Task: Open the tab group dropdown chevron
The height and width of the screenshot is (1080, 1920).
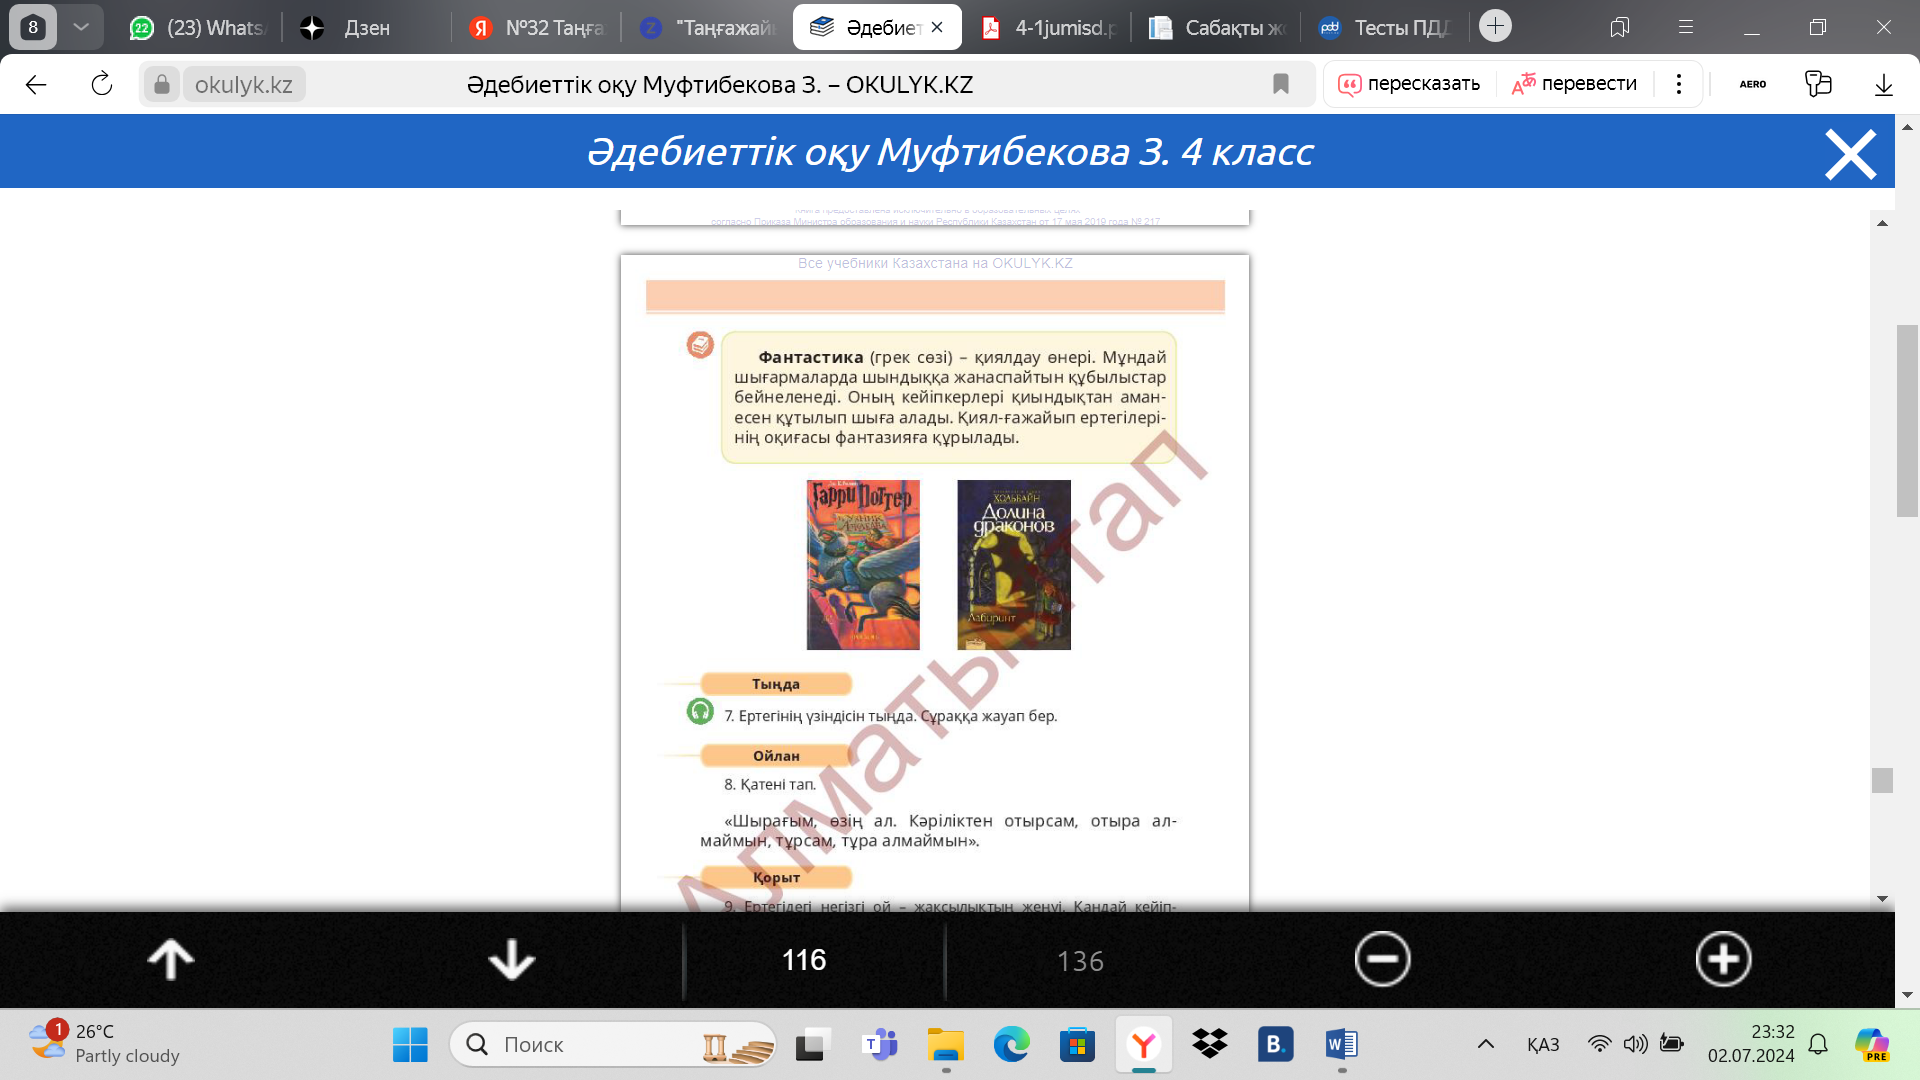Action: coord(81,27)
